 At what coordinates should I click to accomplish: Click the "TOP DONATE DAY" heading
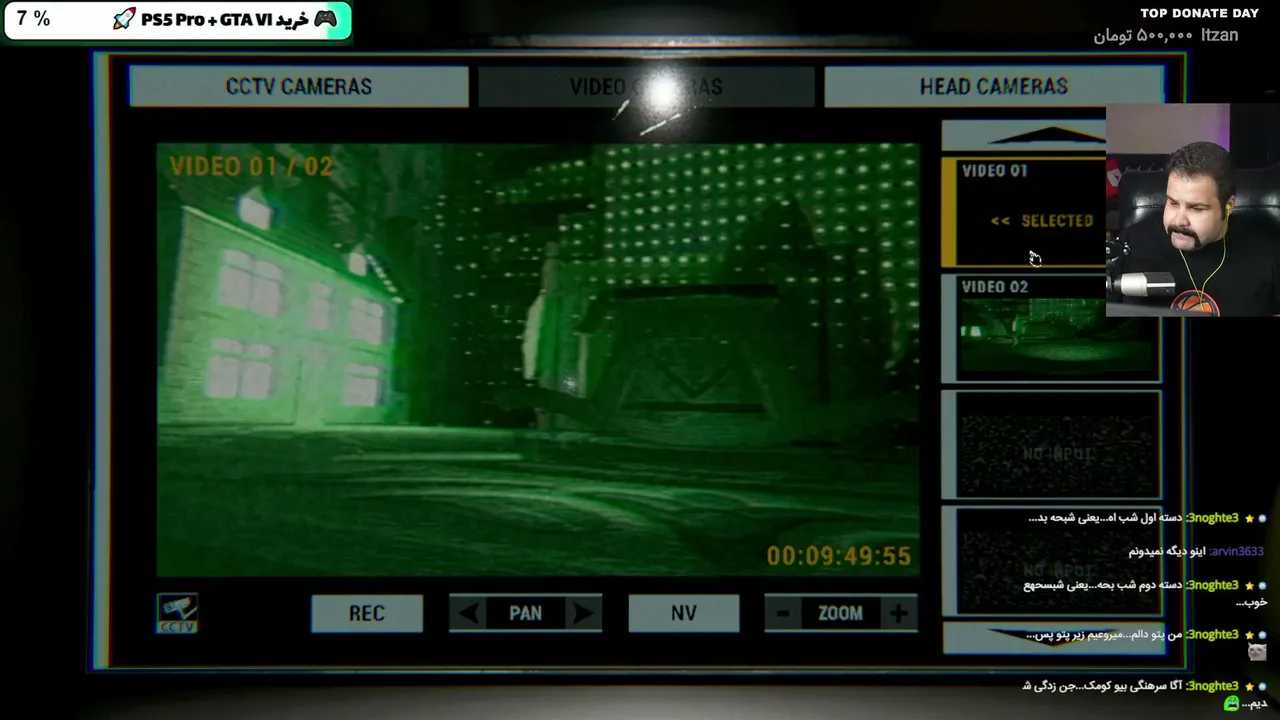tap(1199, 13)
